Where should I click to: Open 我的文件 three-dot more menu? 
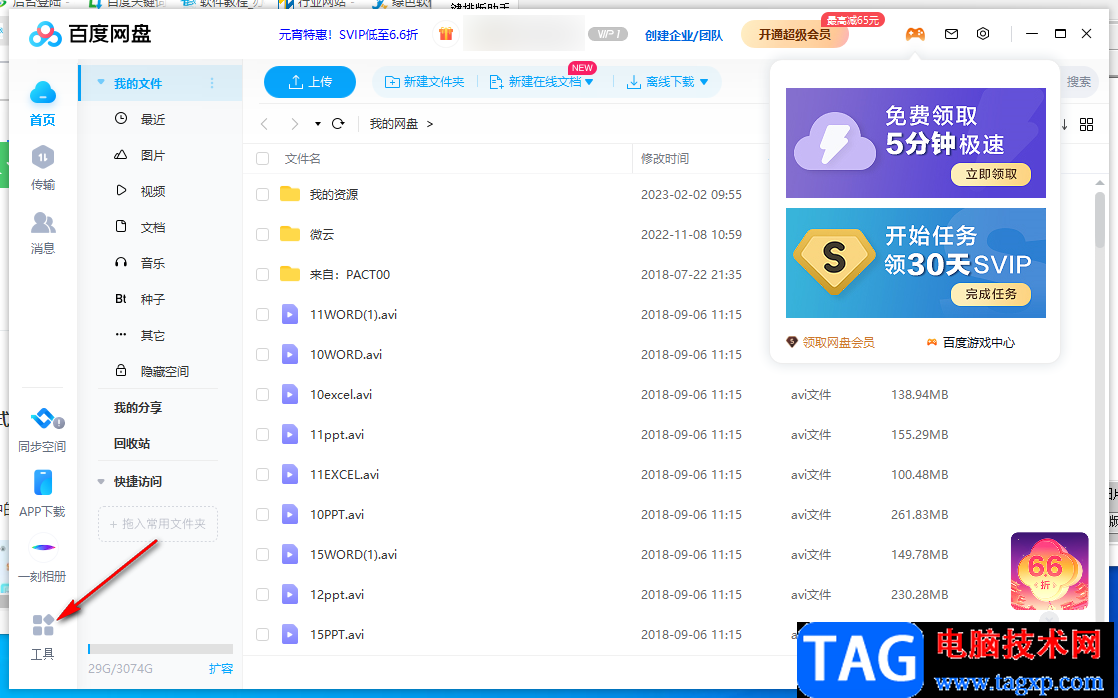(212, 83)
